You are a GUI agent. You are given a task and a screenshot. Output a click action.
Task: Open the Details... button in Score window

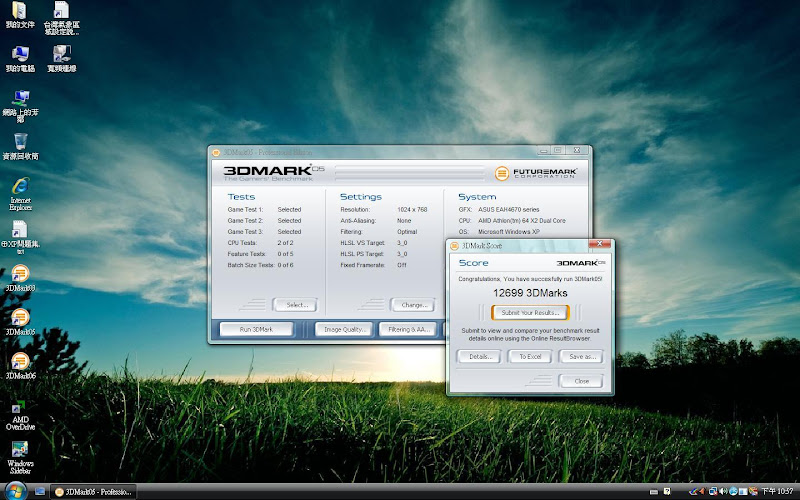[x=479, y=357]
